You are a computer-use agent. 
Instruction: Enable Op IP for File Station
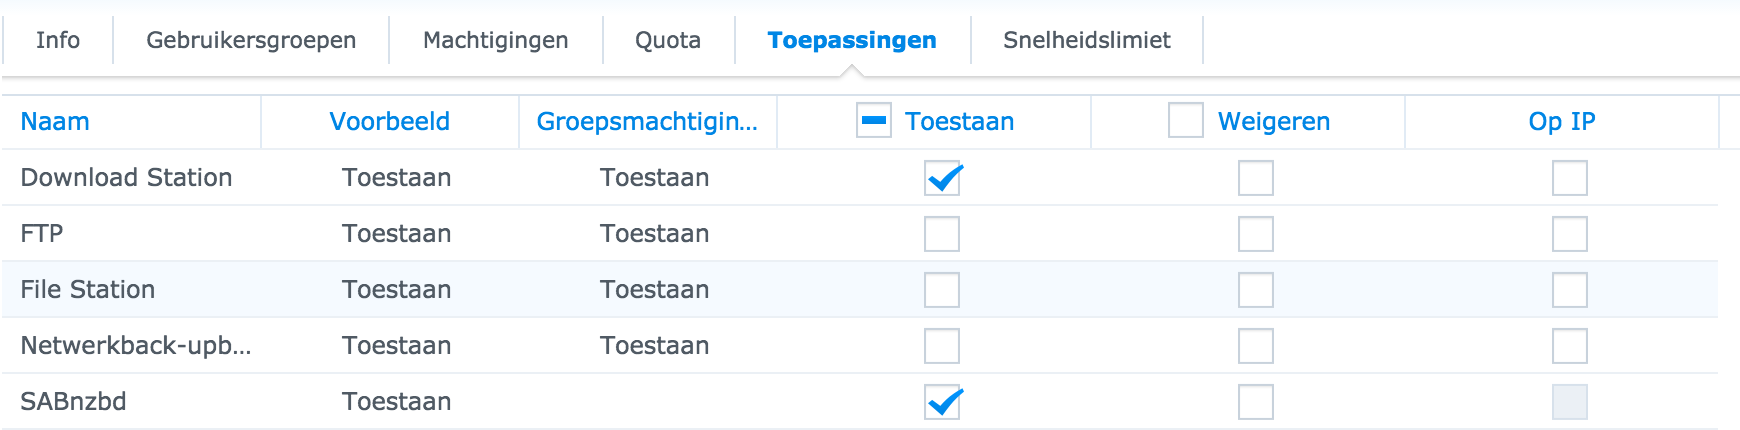click(1570, 290)
